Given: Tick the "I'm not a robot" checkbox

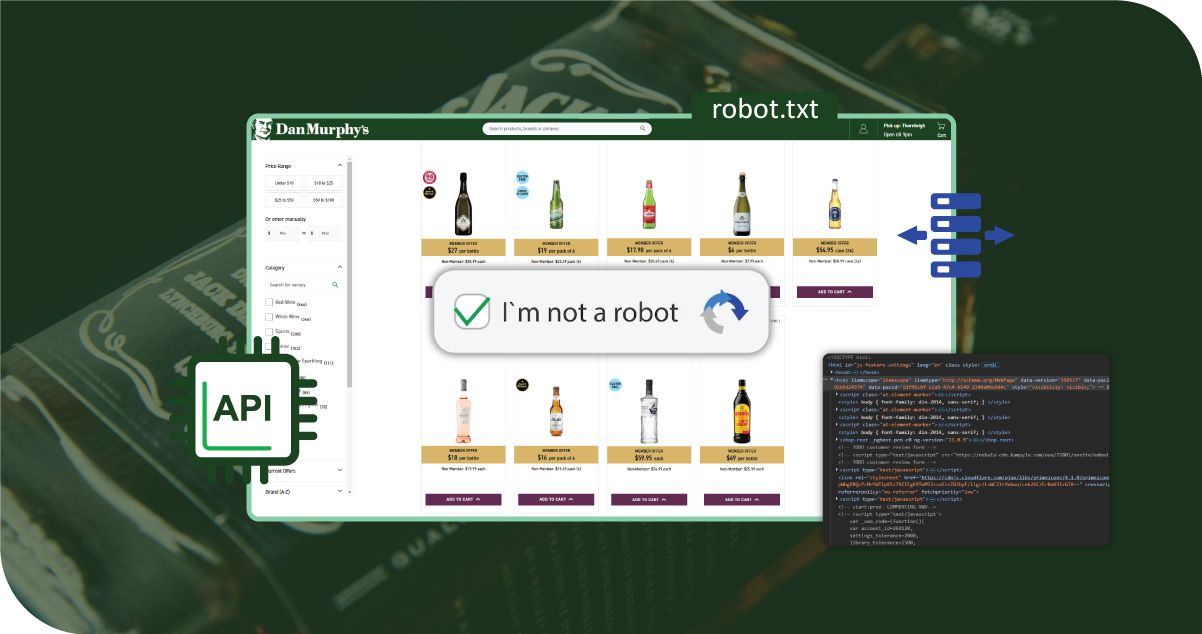Looking at the screenshot, I should (471, 311).
